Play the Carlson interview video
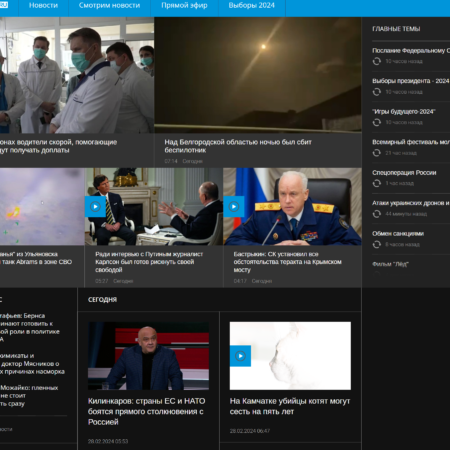 [95, 207]
